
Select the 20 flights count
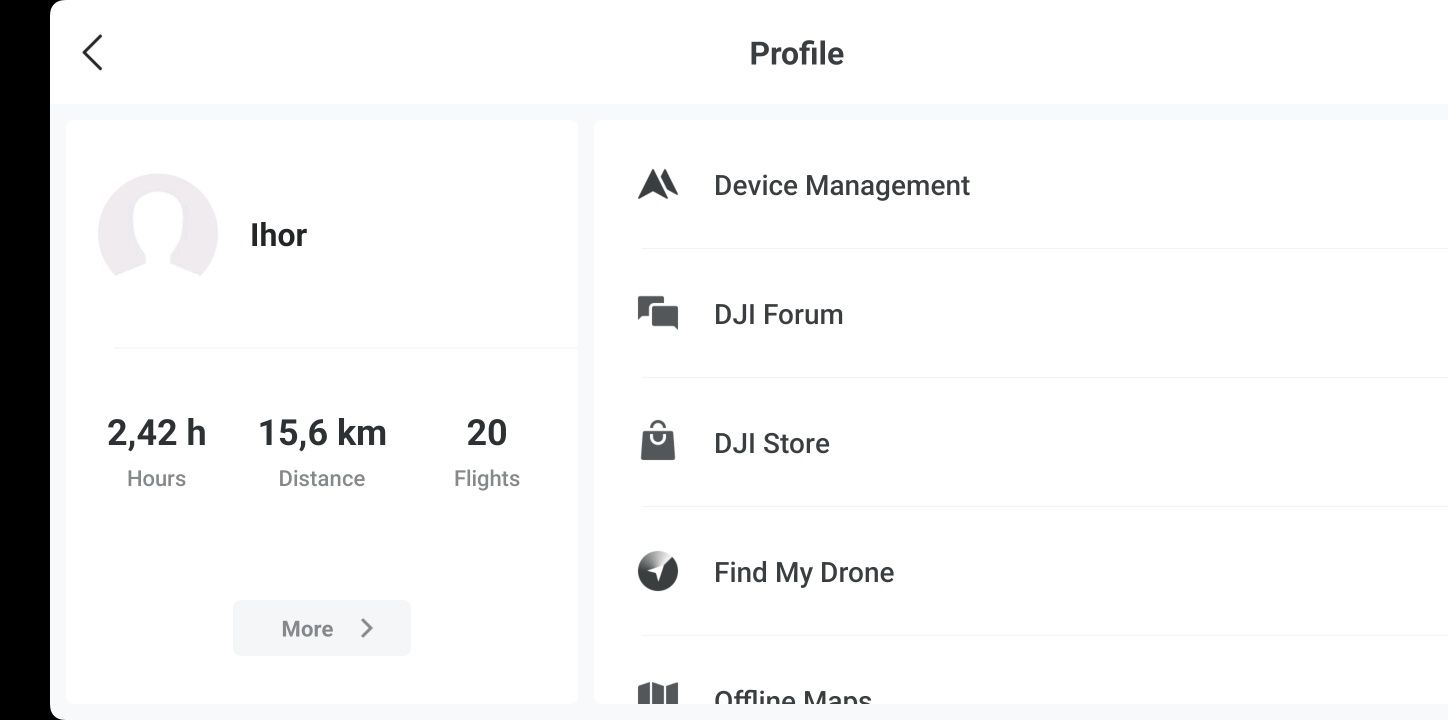pyautogui.click(x=487, y=433)
